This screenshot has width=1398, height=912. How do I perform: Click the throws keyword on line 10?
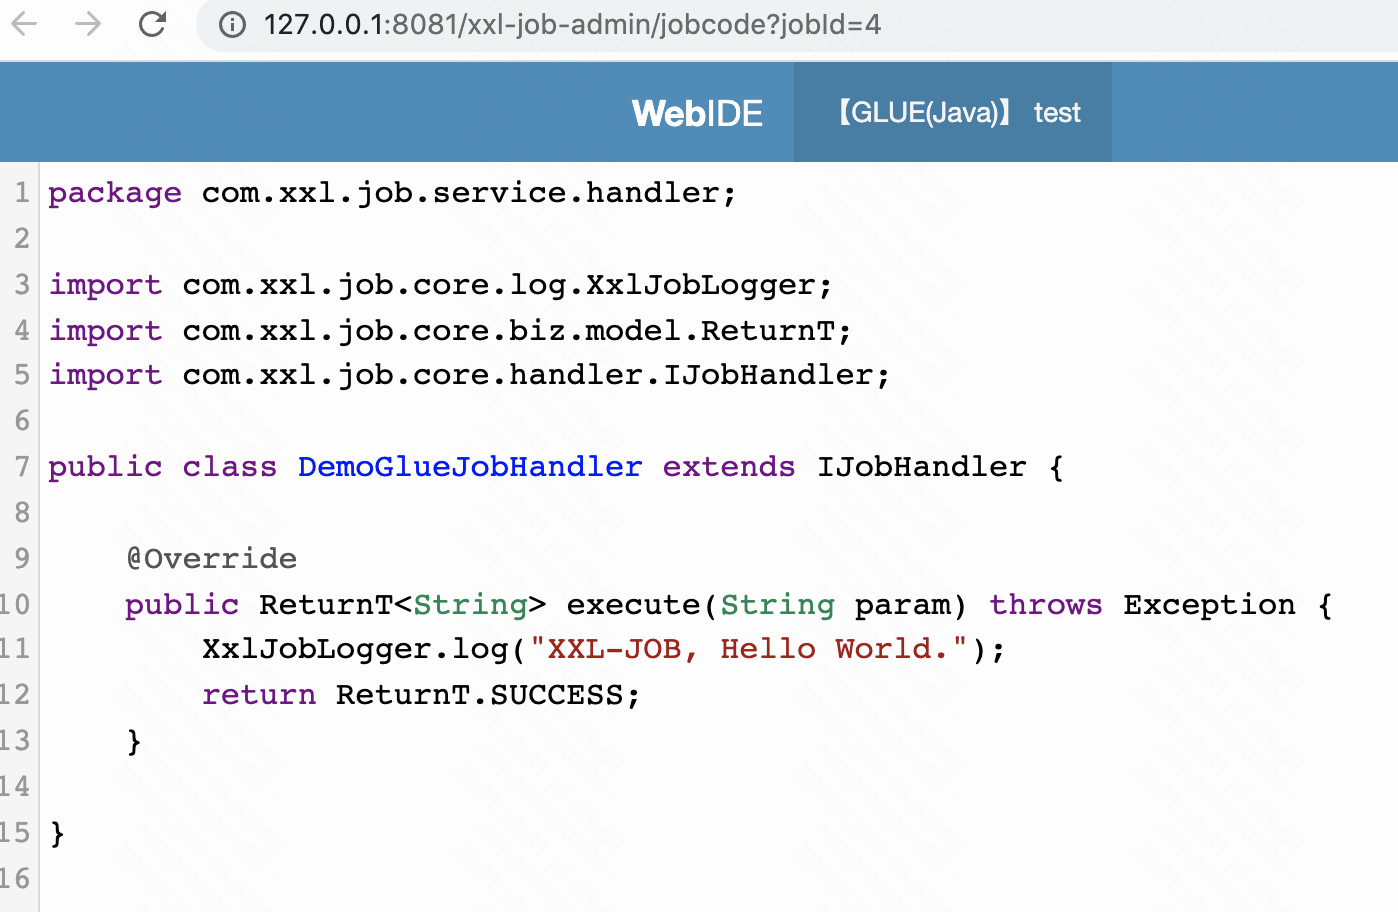pyautogui.click(x=1045, y=605)
